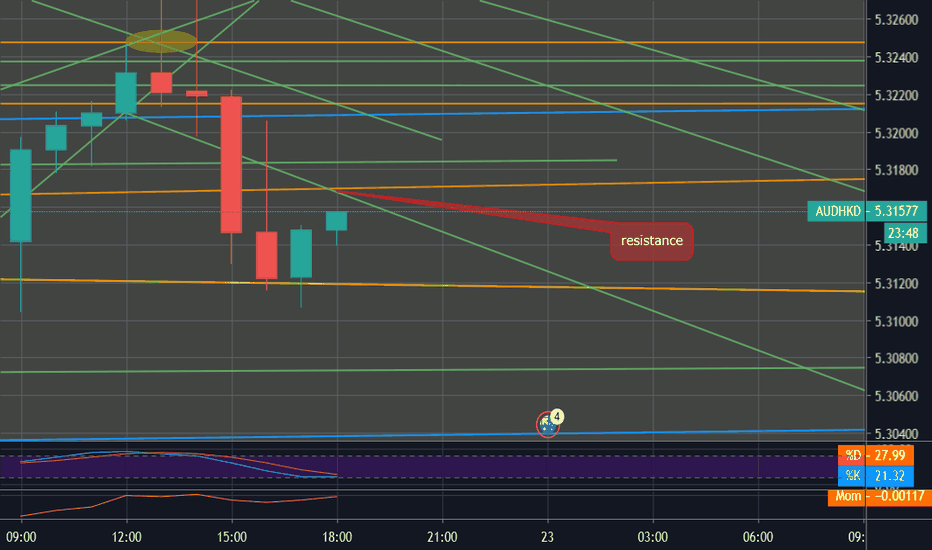932x550 pixels.
Task: Click the 5.32200 price axis label
Action: [896, 95]
